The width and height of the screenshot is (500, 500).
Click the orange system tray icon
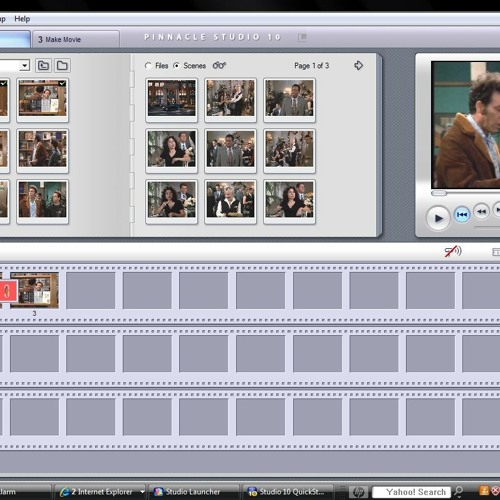point(484,490)
